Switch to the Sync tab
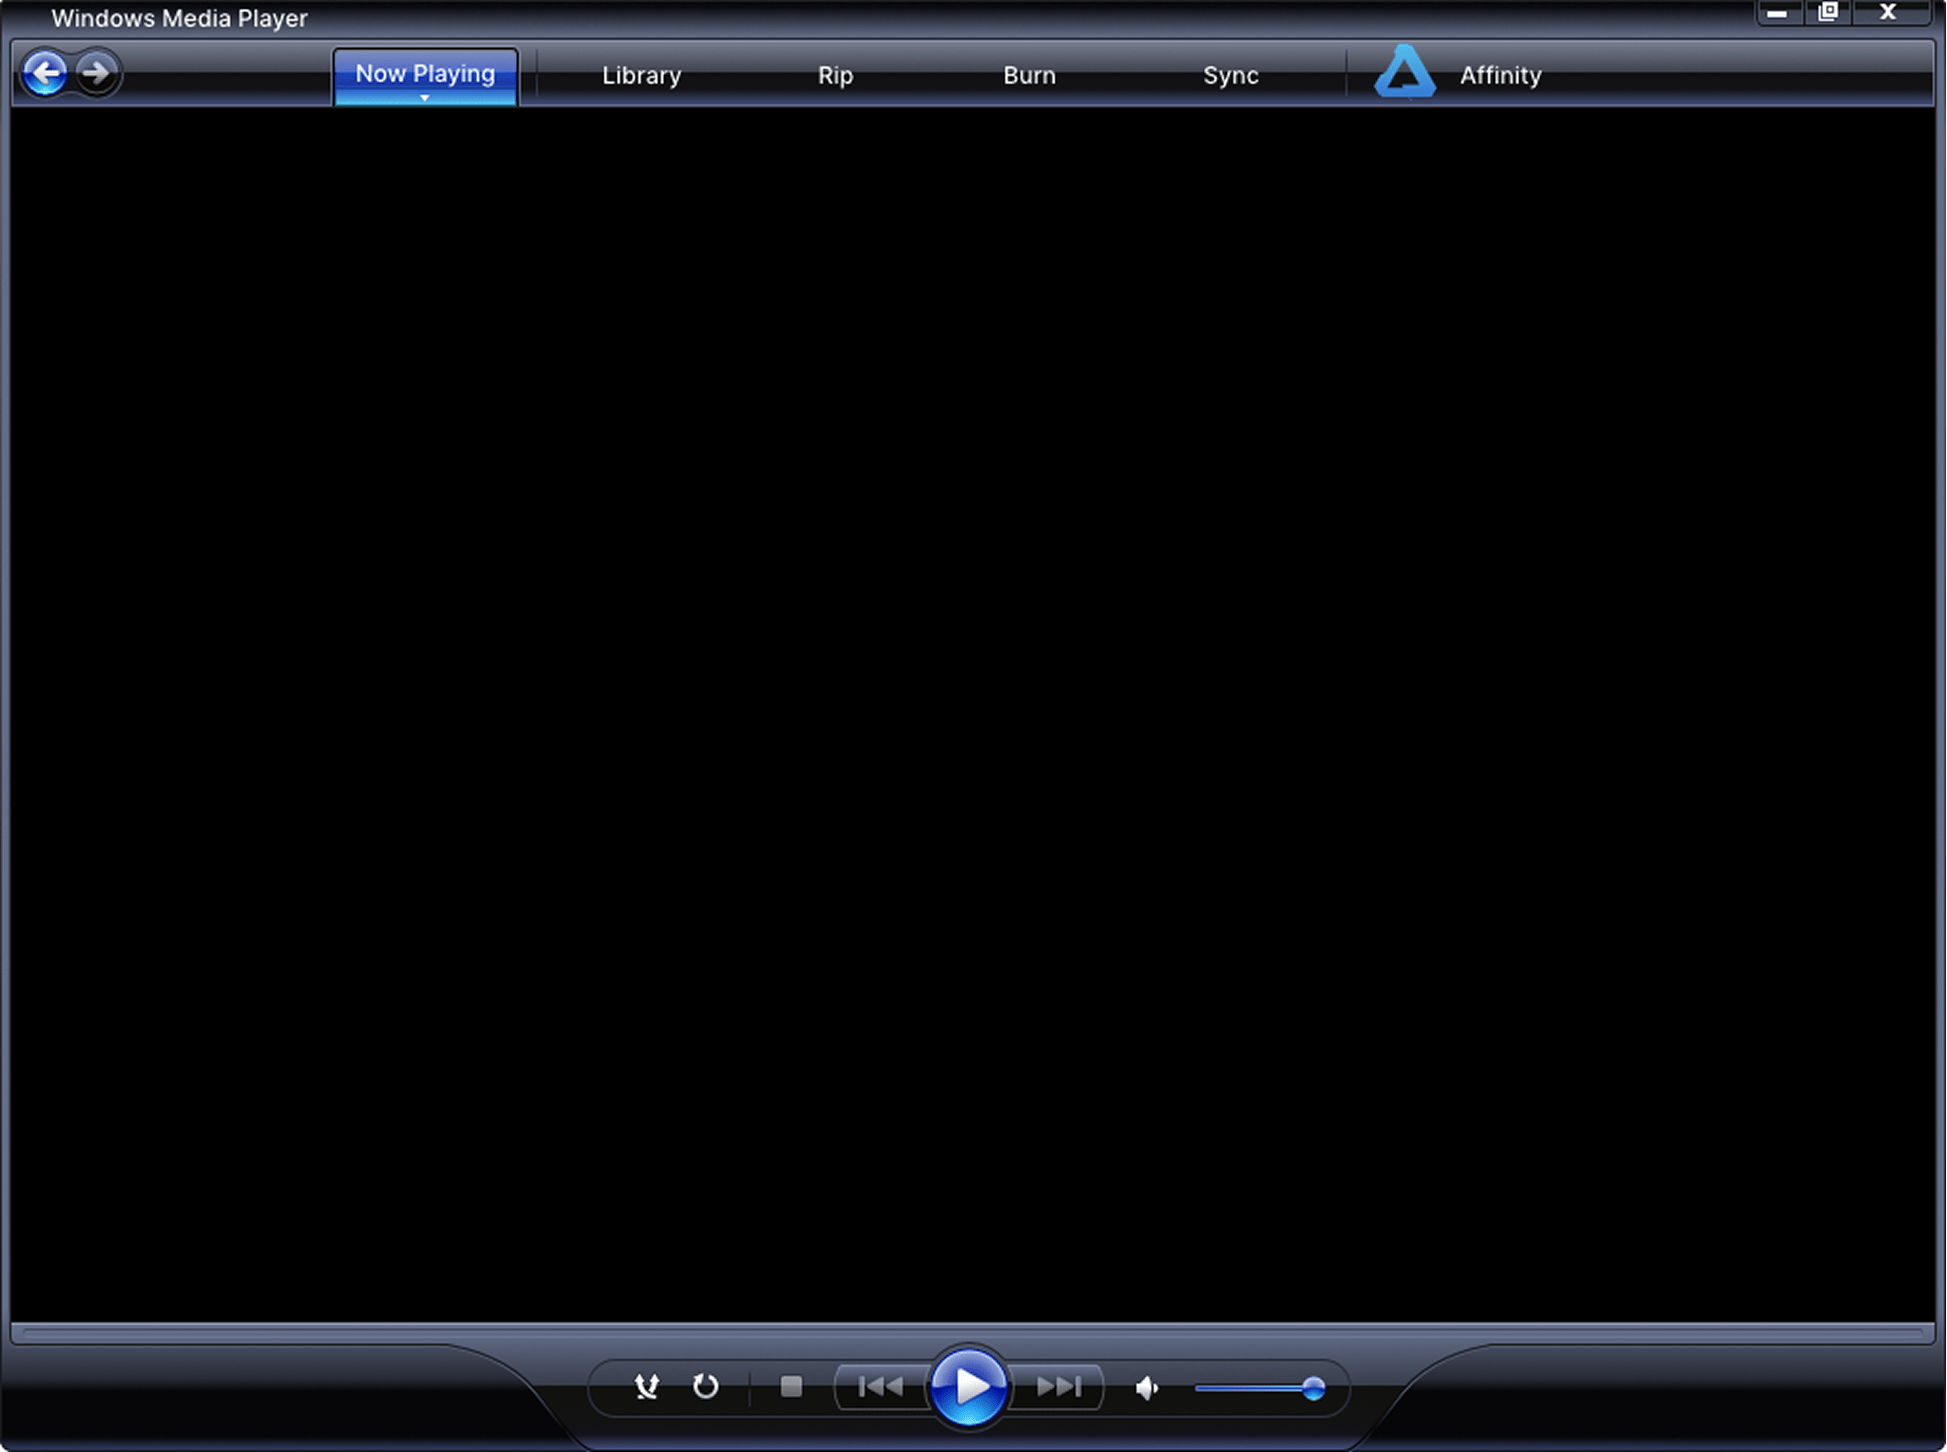This screenshot has height=1452, width=1947. click(1230, 76)
